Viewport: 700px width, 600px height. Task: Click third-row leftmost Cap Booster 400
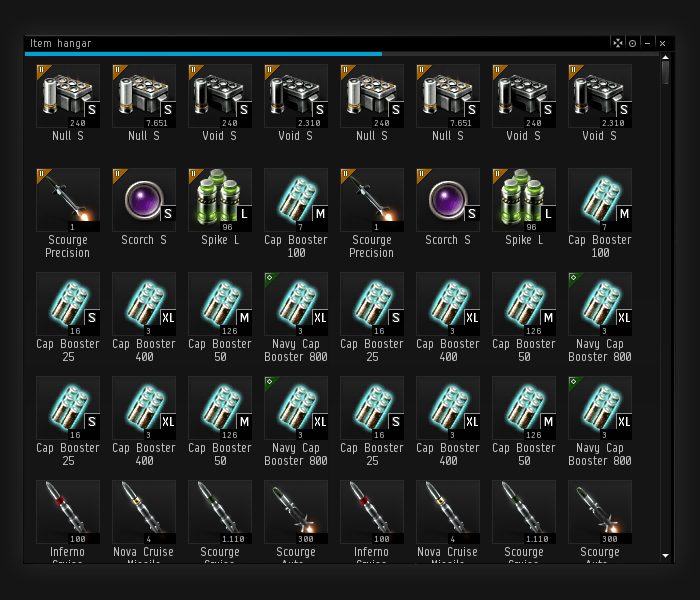point(144,304)
